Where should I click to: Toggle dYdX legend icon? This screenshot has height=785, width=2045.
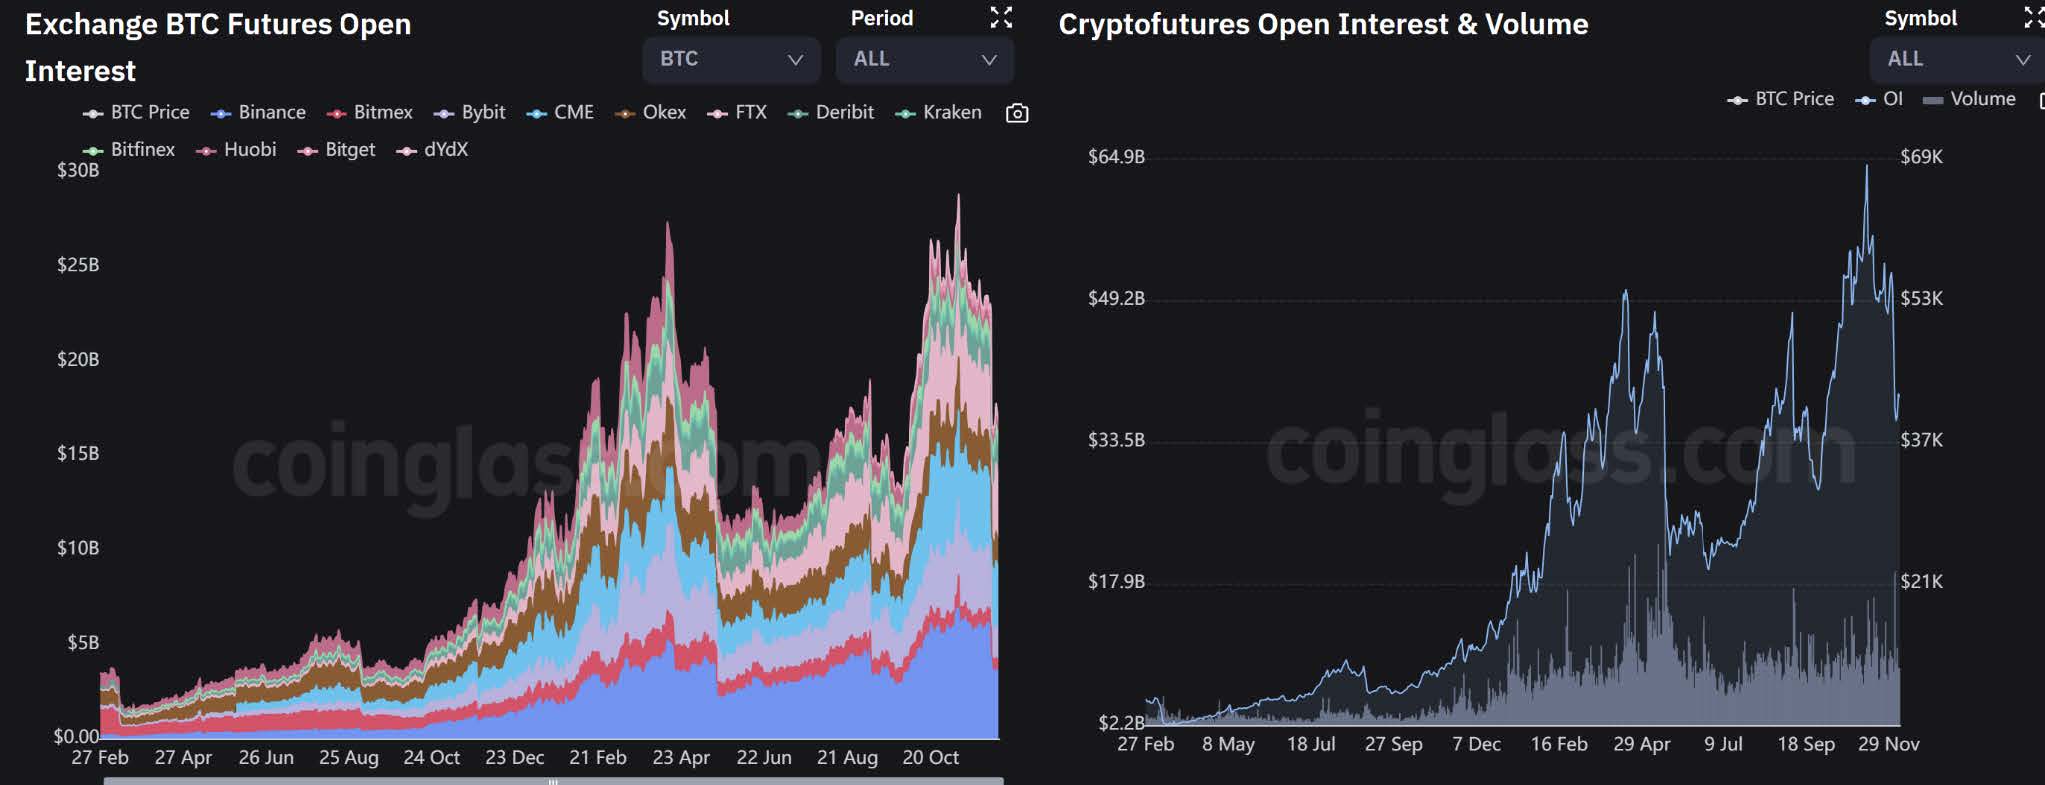pos(407,150)
